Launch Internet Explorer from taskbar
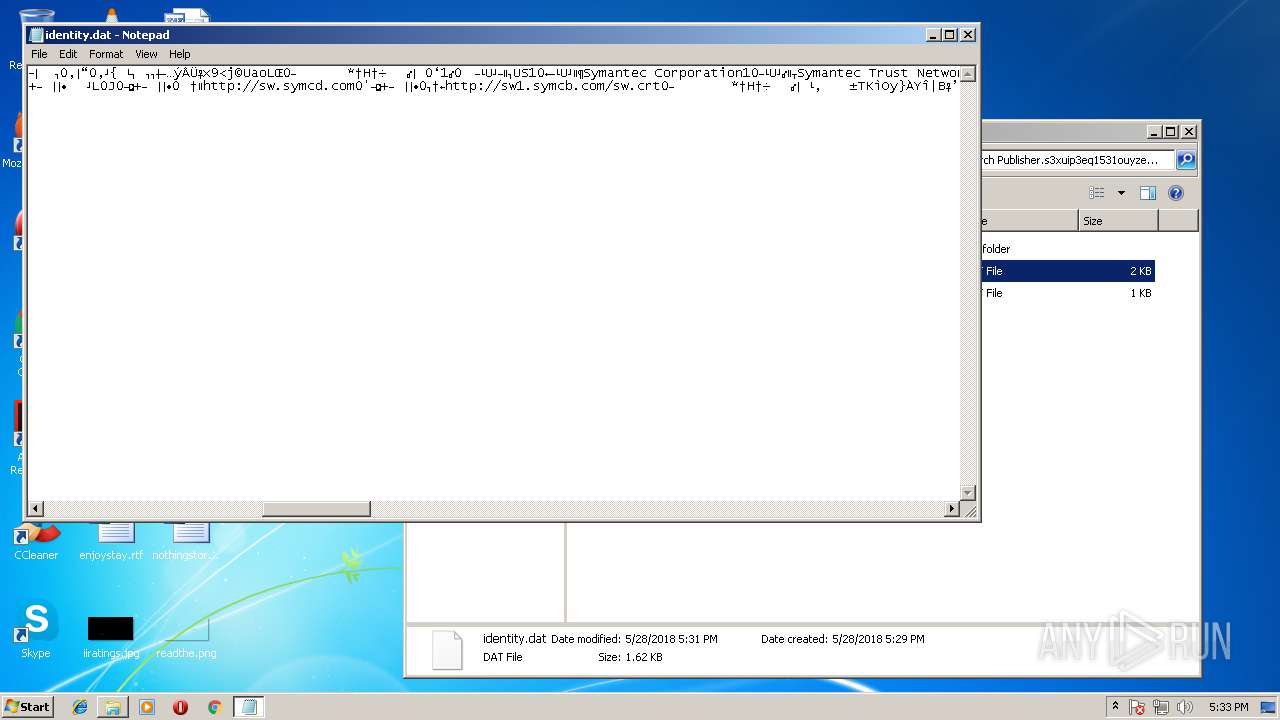 80,707
